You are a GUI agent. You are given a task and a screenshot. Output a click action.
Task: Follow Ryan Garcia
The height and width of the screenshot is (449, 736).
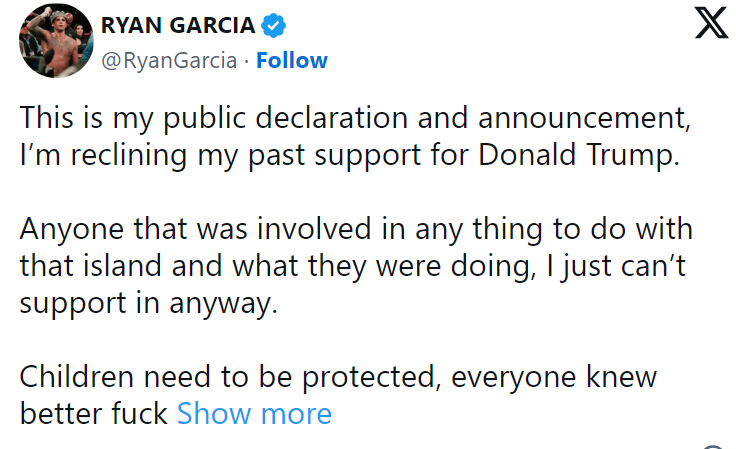coord(291,60)
